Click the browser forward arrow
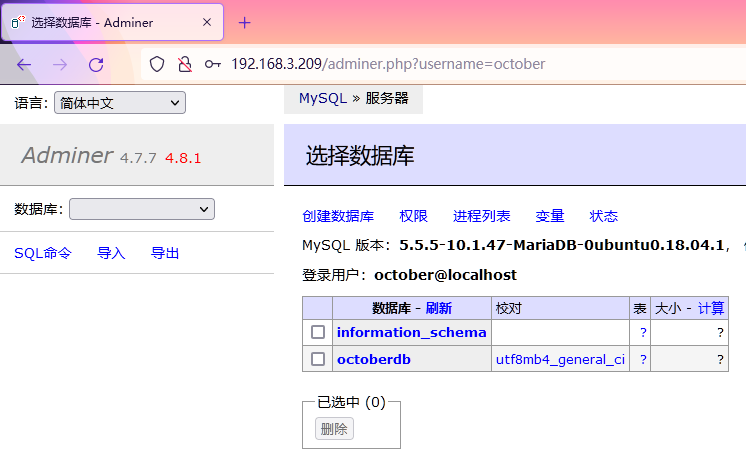 60,64
